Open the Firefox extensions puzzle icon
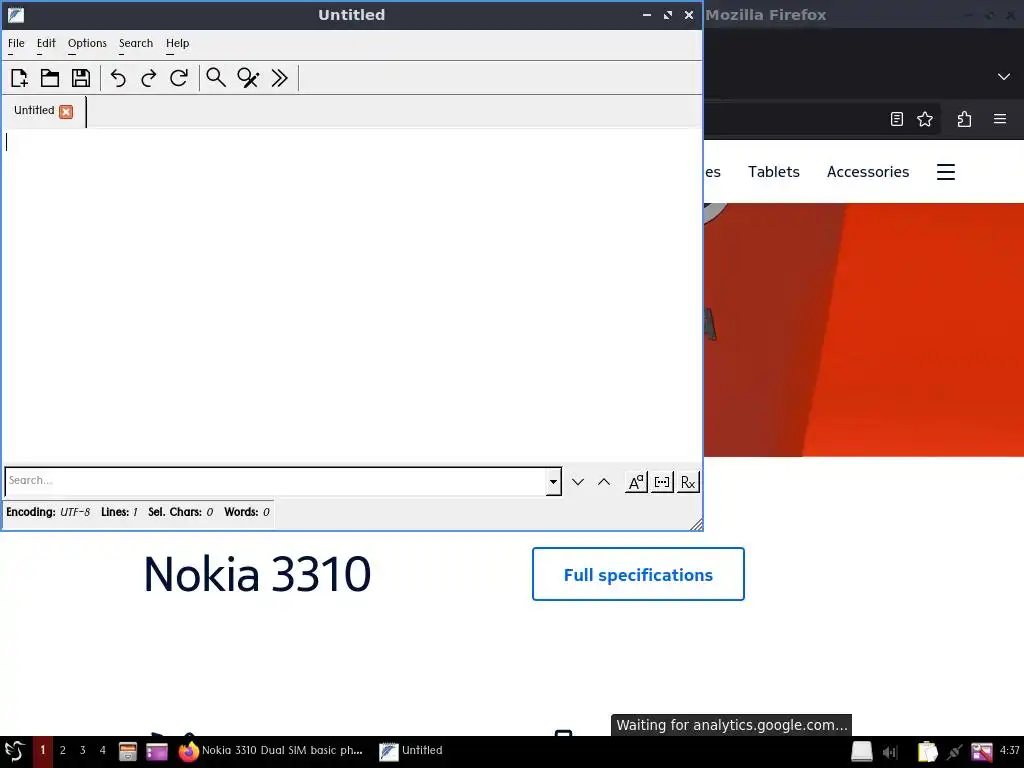Viewport: 1024px width, 768px height. coord(965,119)
